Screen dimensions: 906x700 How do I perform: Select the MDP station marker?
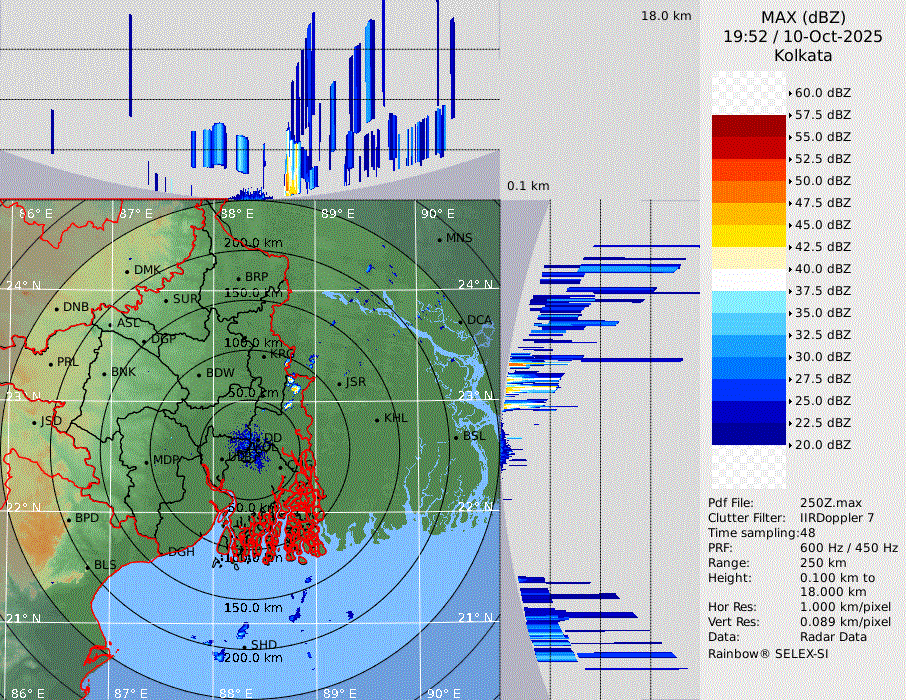pyautogui.click(x=147, y=461)
